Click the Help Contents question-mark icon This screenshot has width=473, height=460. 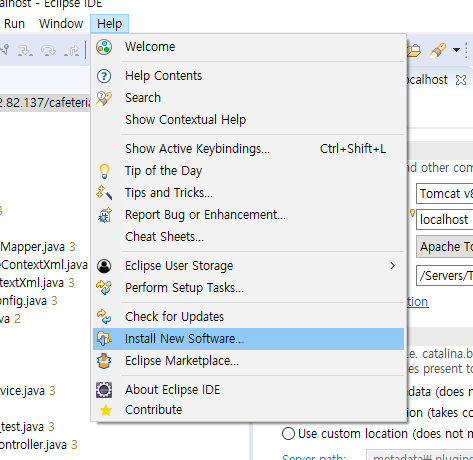(104, 76)
